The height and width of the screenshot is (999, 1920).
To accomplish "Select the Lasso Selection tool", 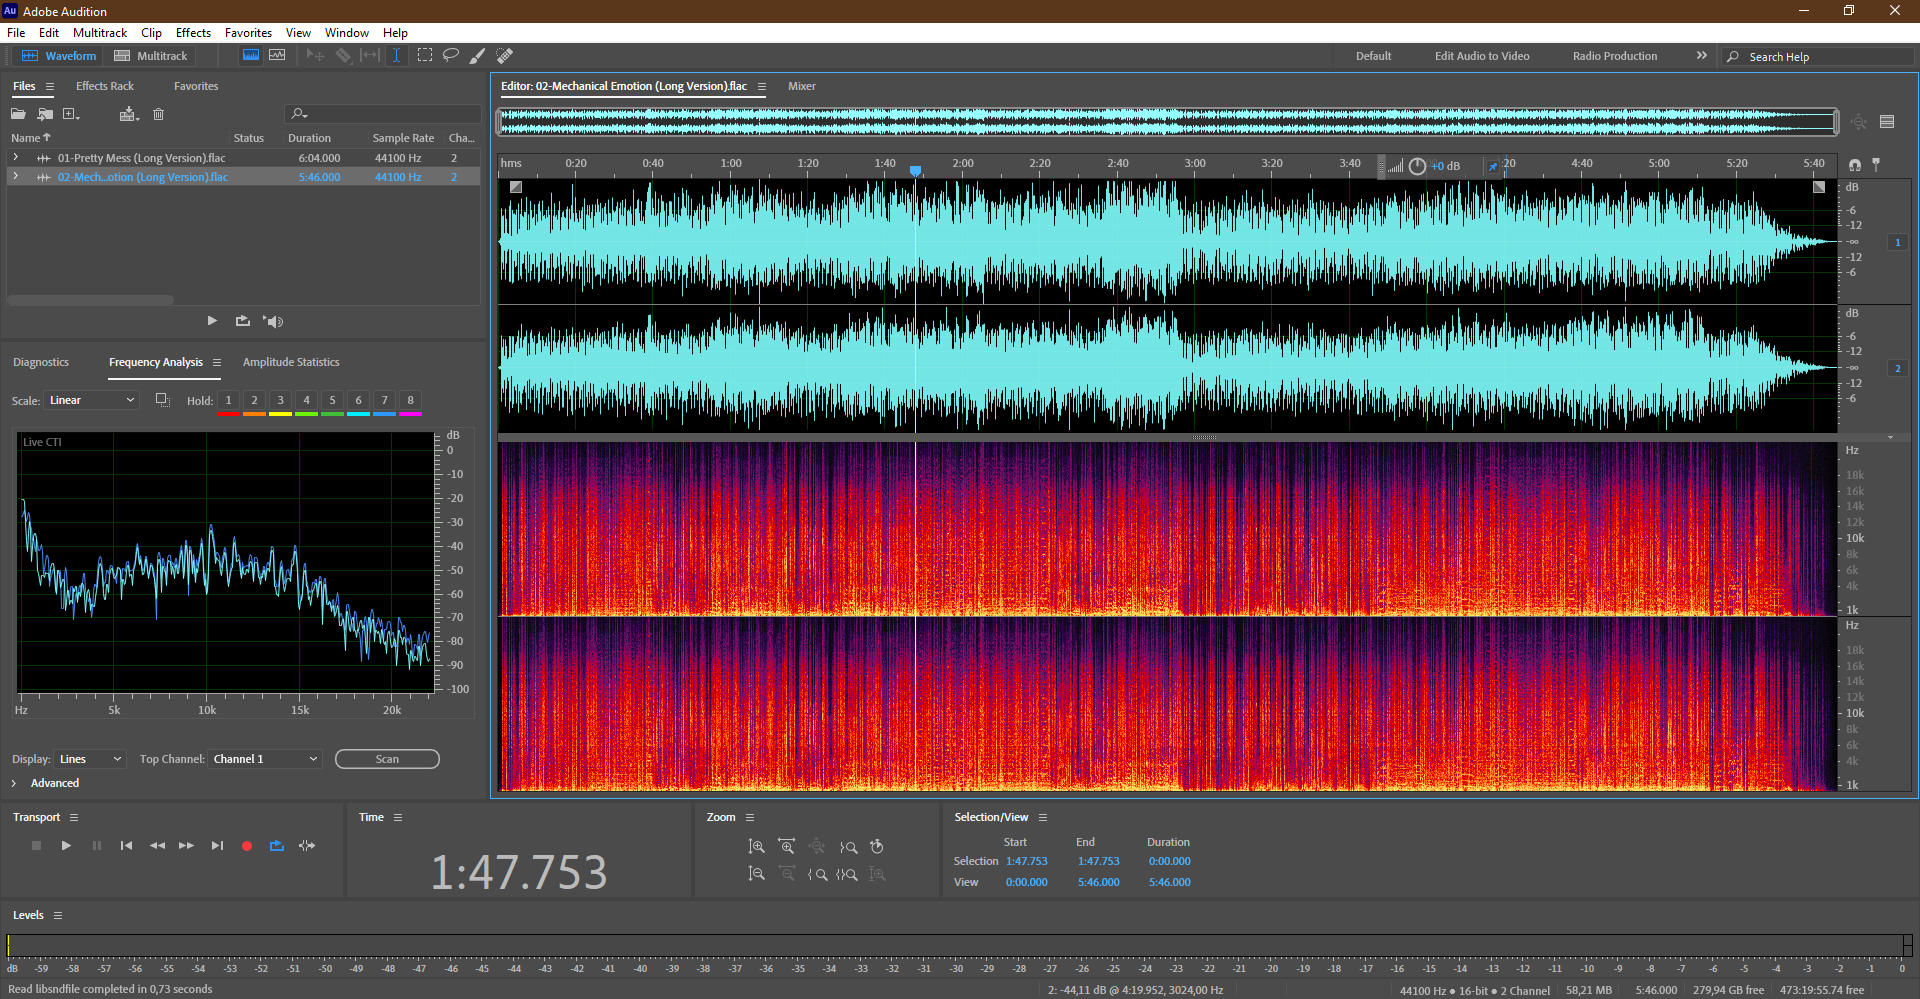I will coord(451,55).
